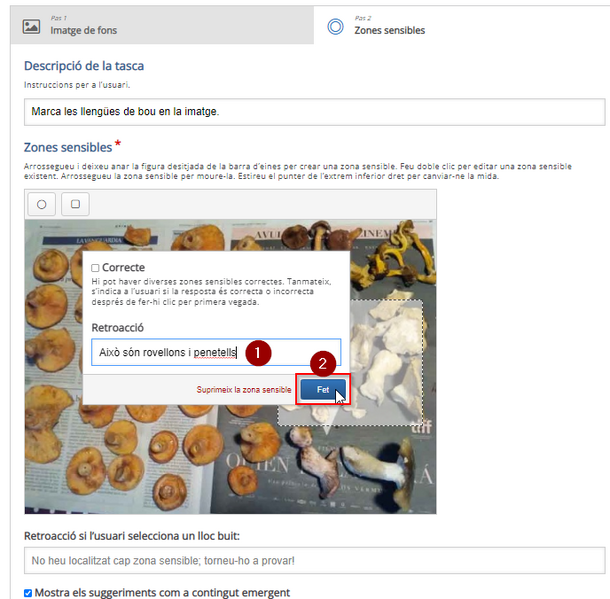Image resolution: width=610 pixels, height=599 pixels.
Task: Click the image icon of step 1
Action: click(x=31, y=26)
